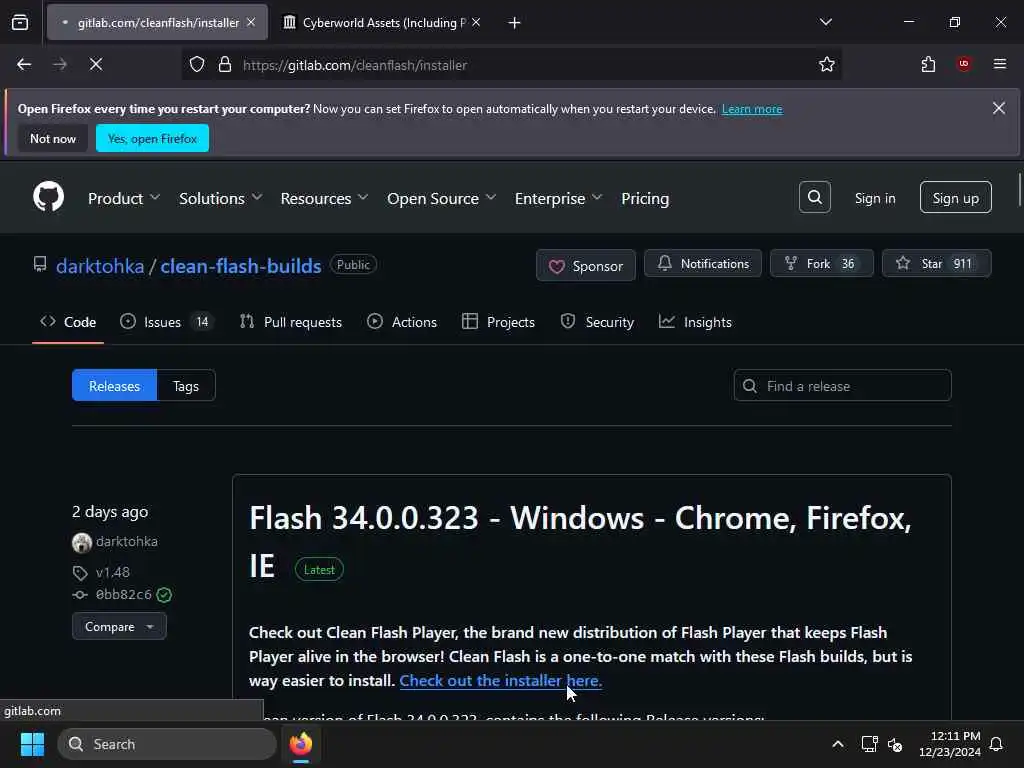Expand the Product menu

tap(123, 199)
